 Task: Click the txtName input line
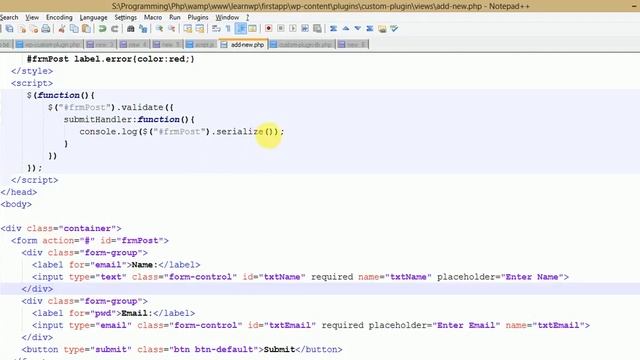(x=300, y=277)
